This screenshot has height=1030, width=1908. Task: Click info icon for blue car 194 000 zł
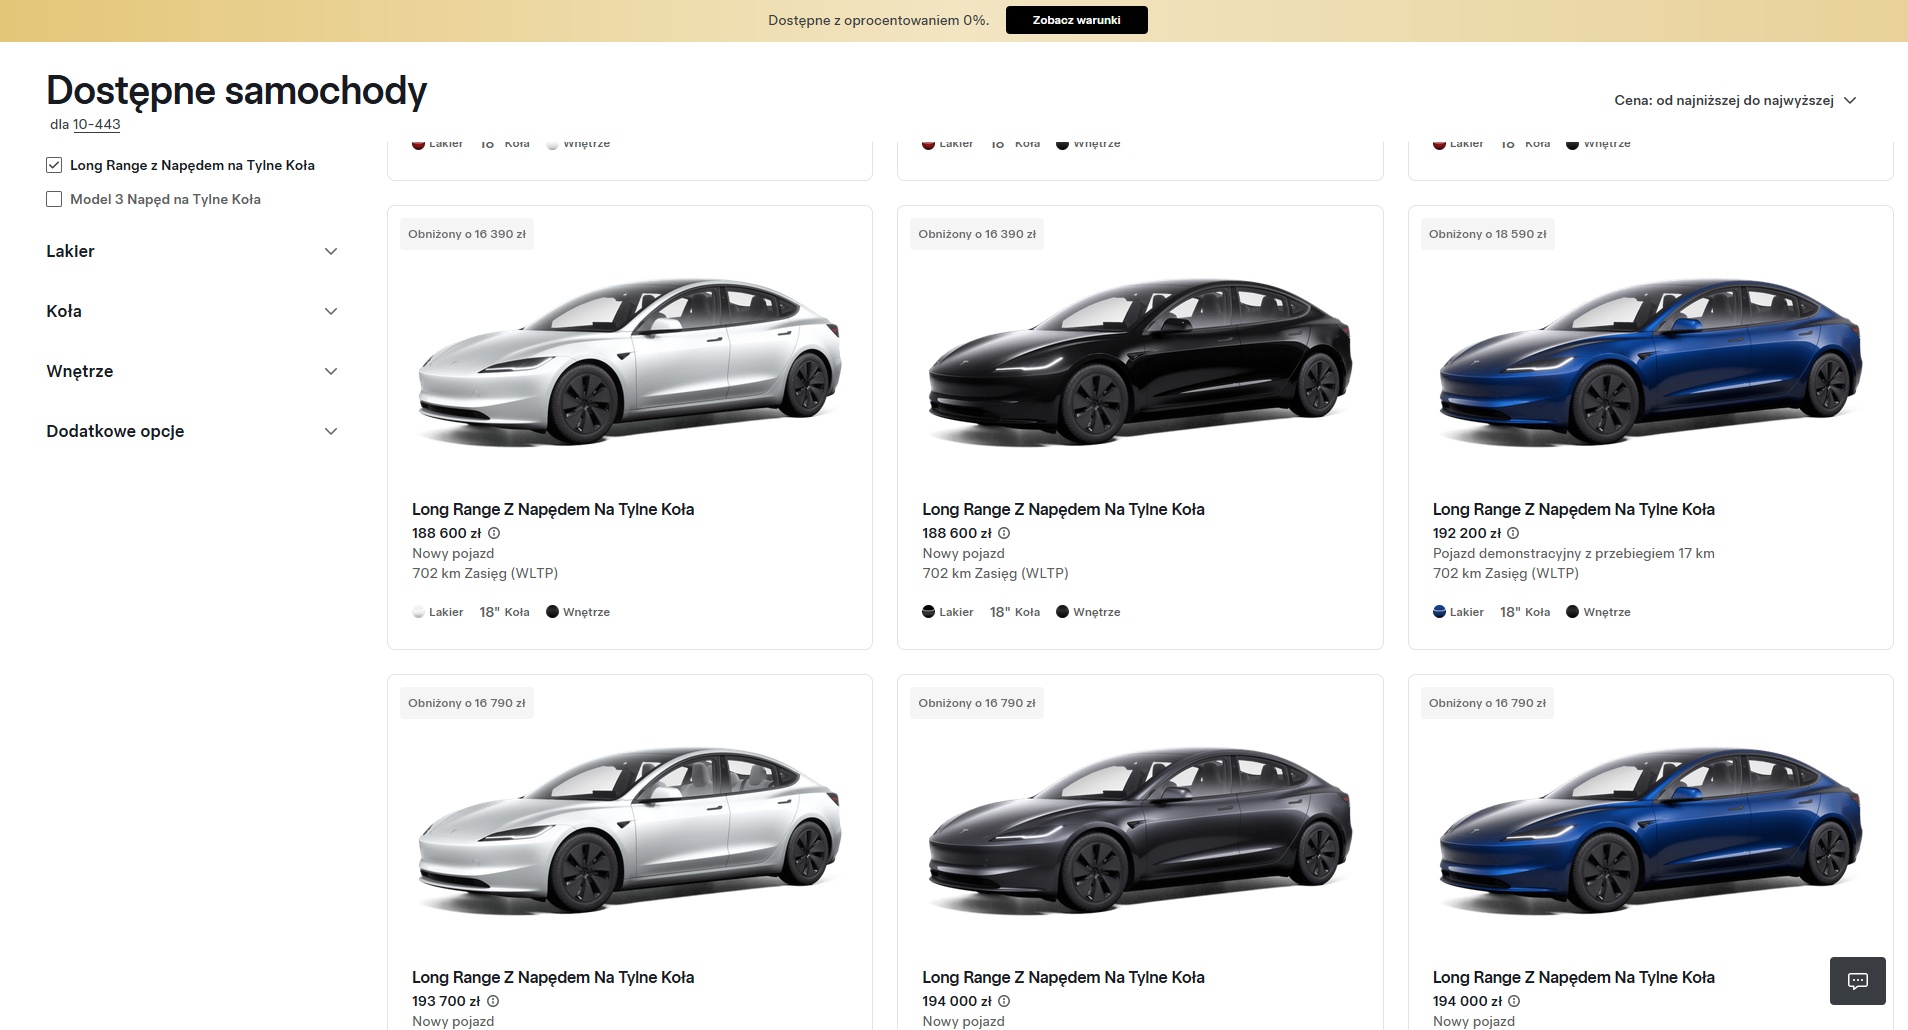1514,1001
